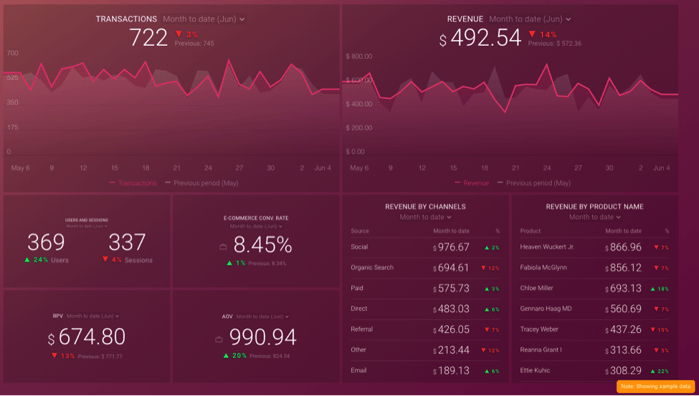699x396 pixels.
Task: Toggle the Revenue legend series
Action: [472, 183]
